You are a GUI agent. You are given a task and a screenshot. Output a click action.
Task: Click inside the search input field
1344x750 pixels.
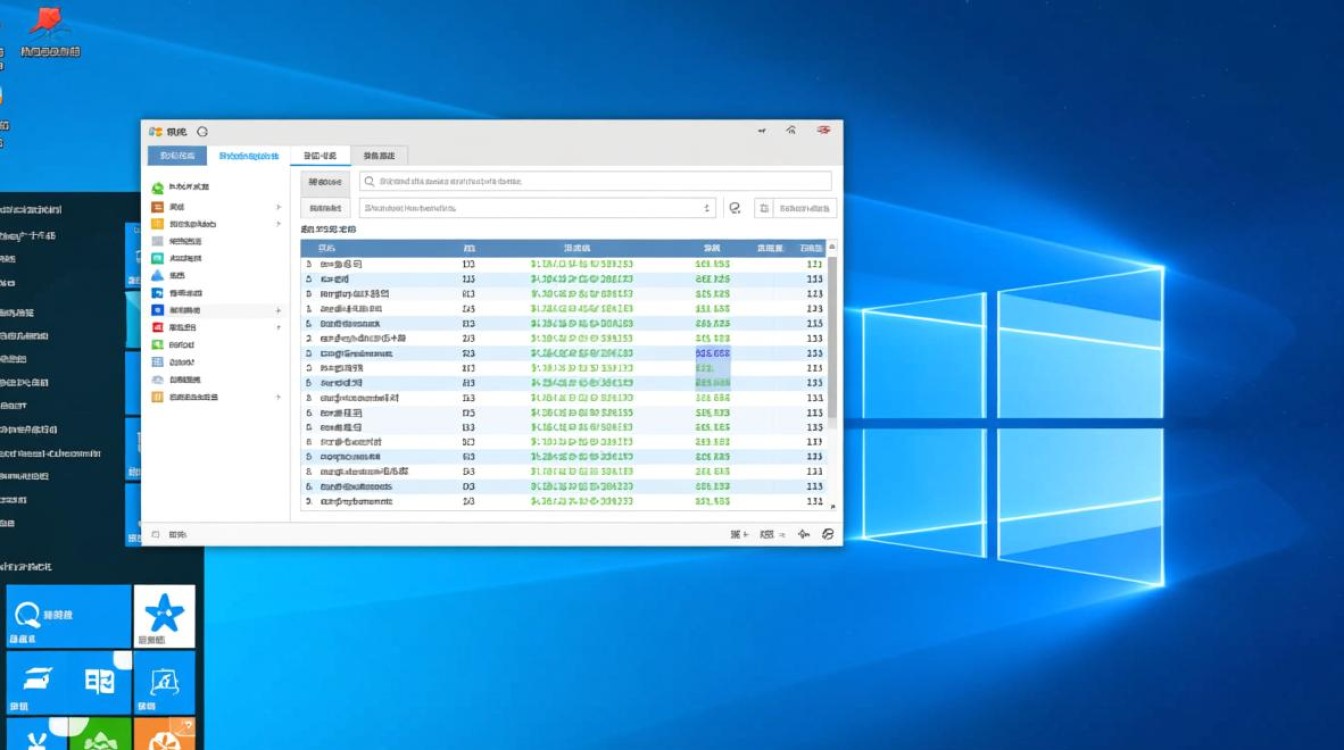click(x=600, y=180)
